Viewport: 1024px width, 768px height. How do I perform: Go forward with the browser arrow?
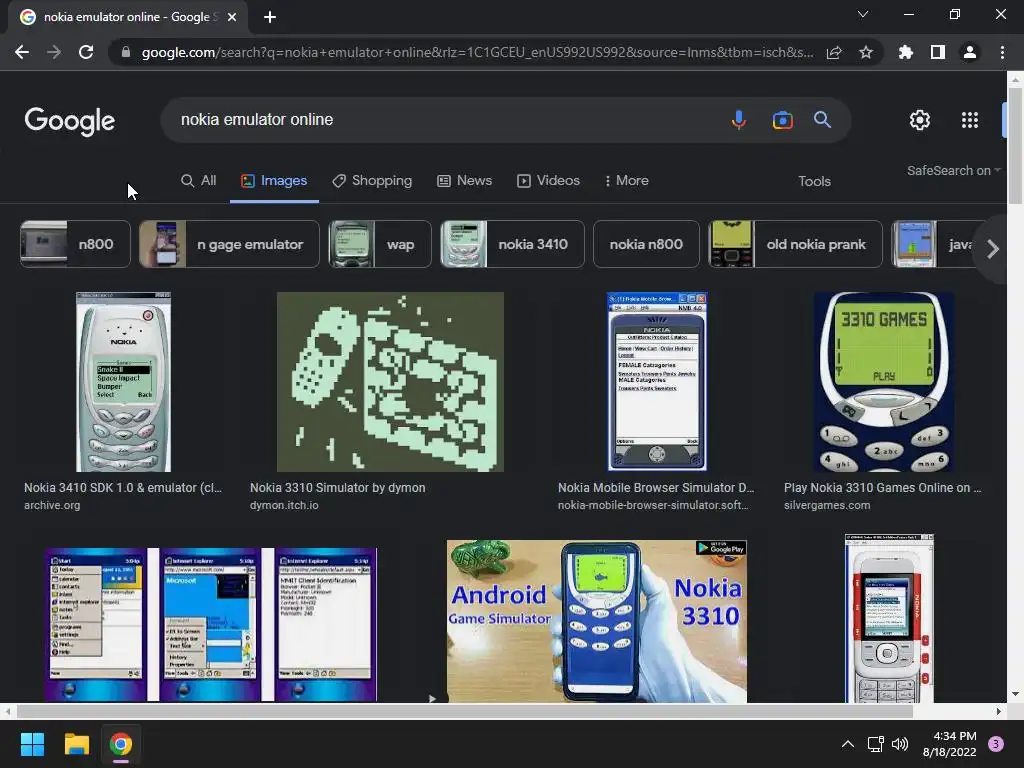[54, 52]
